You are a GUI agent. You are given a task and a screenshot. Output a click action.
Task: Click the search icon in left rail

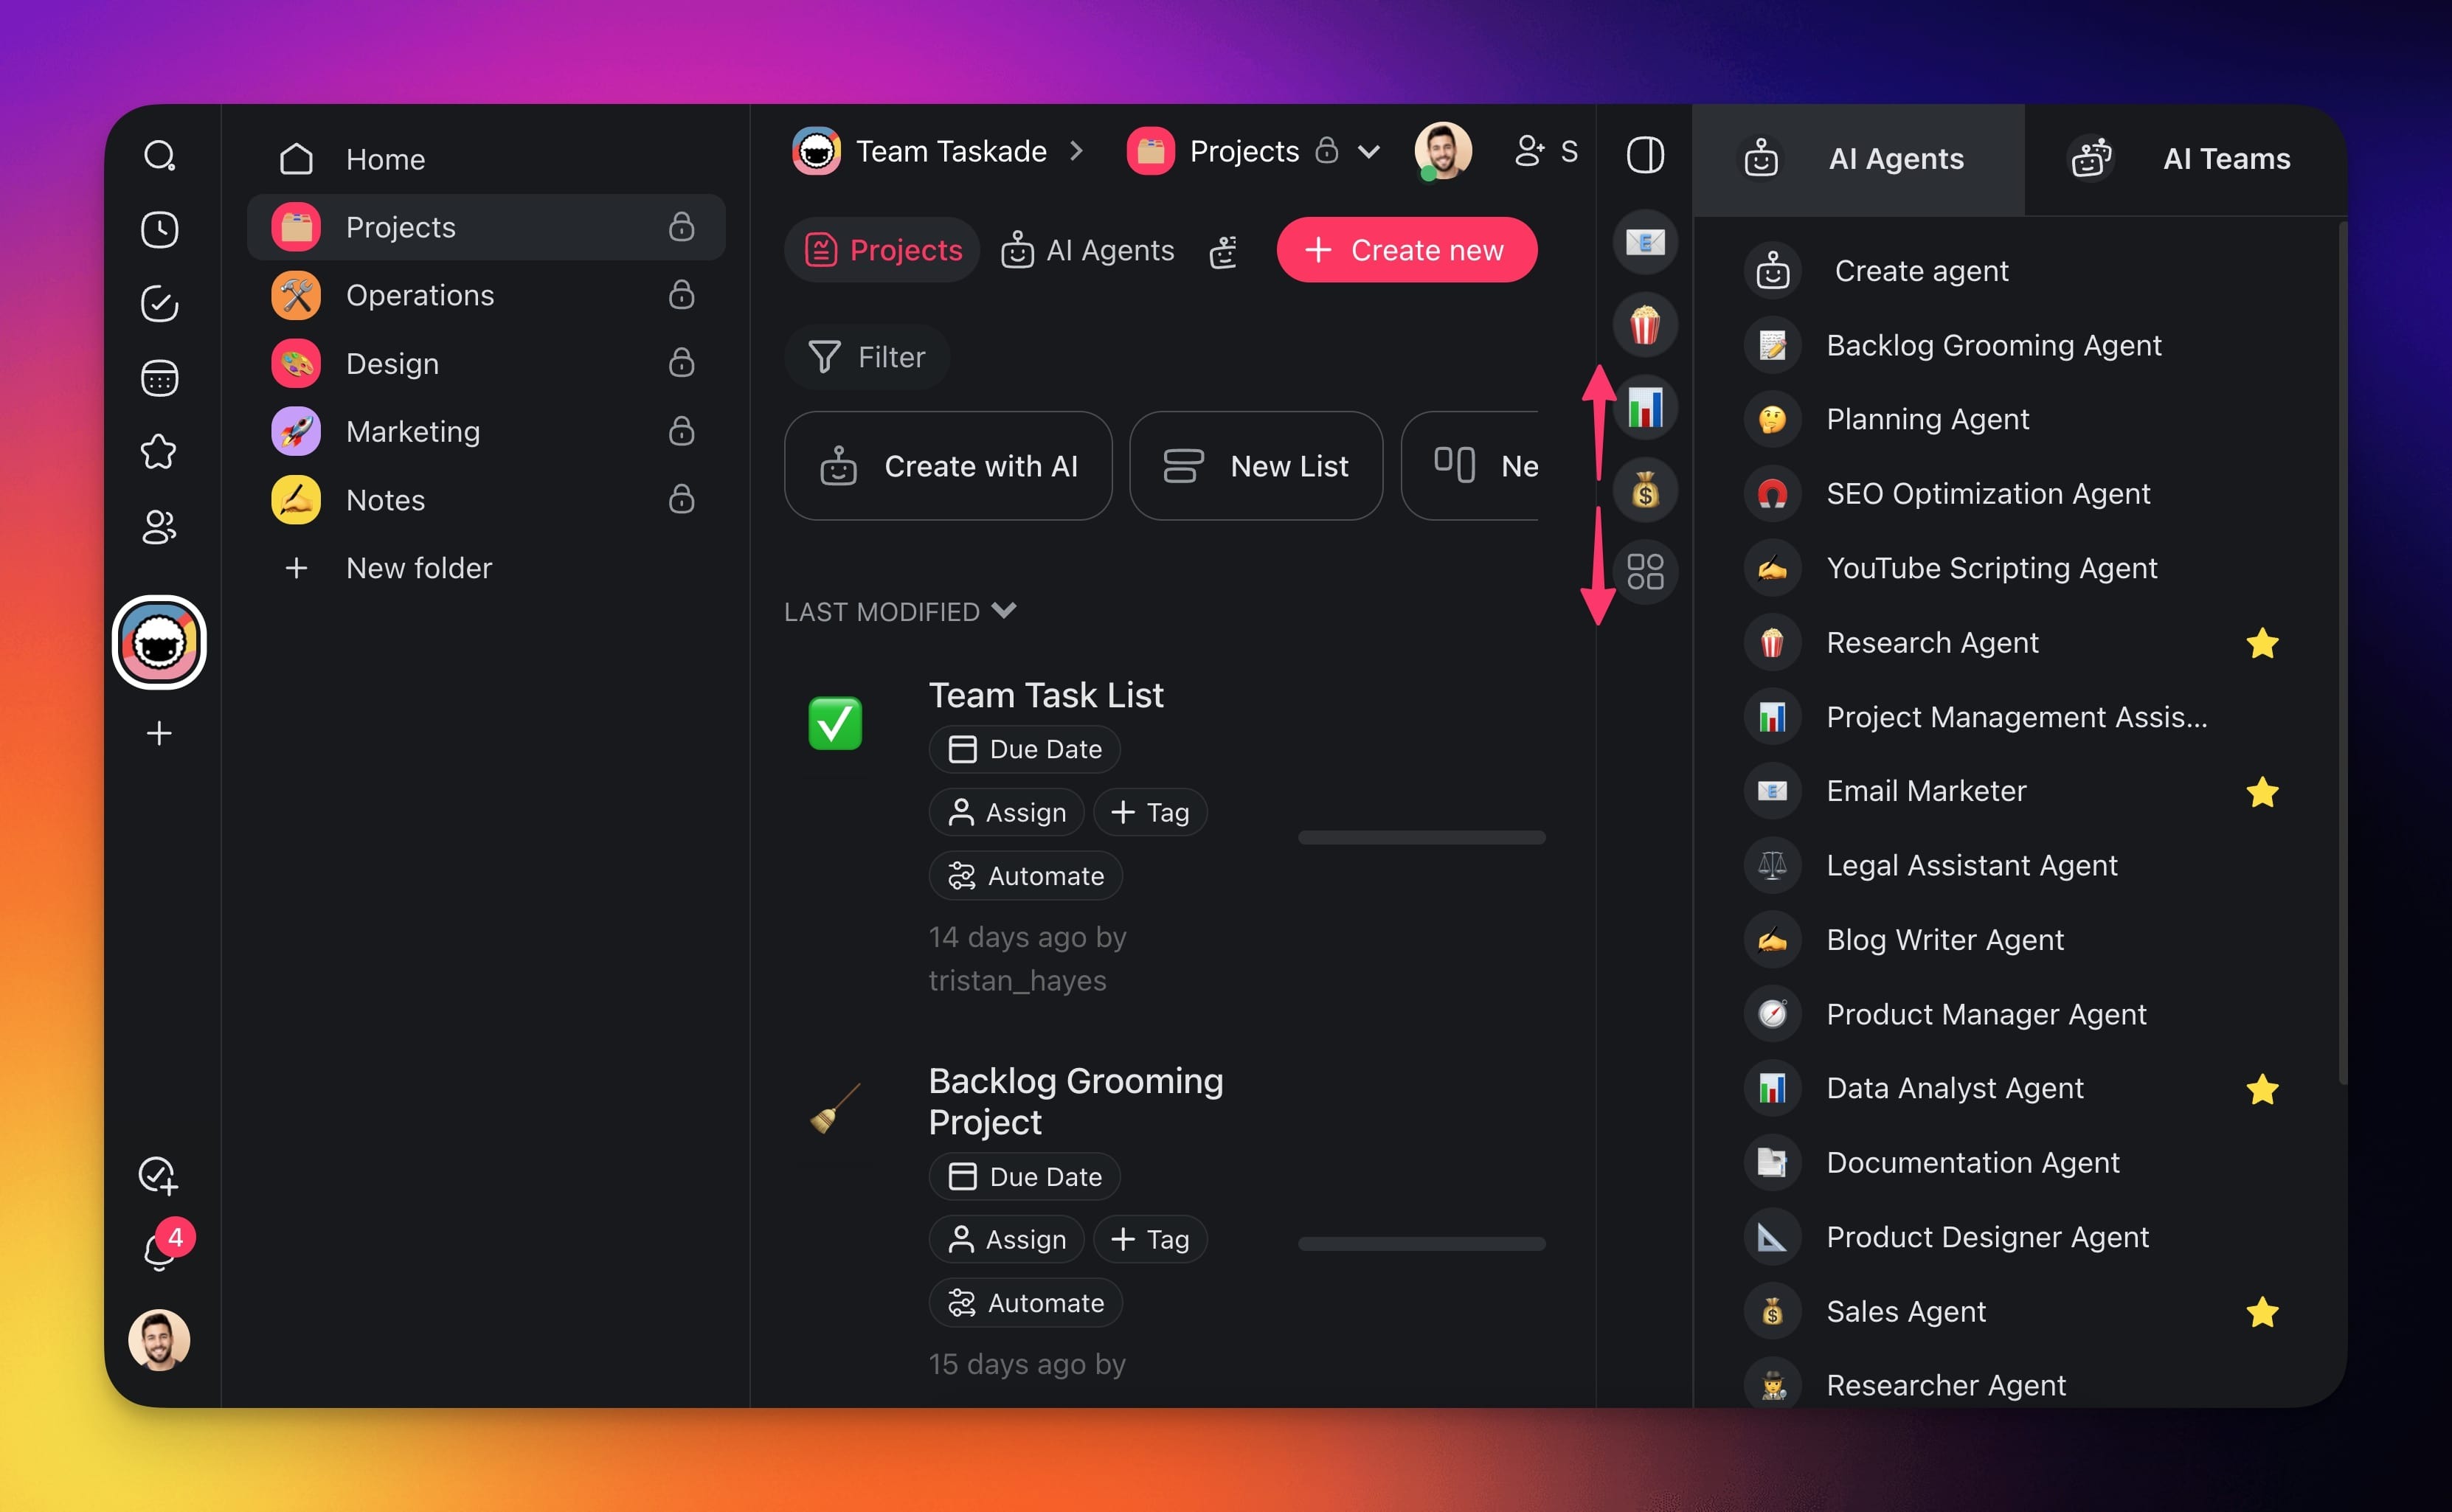(159, 156)
